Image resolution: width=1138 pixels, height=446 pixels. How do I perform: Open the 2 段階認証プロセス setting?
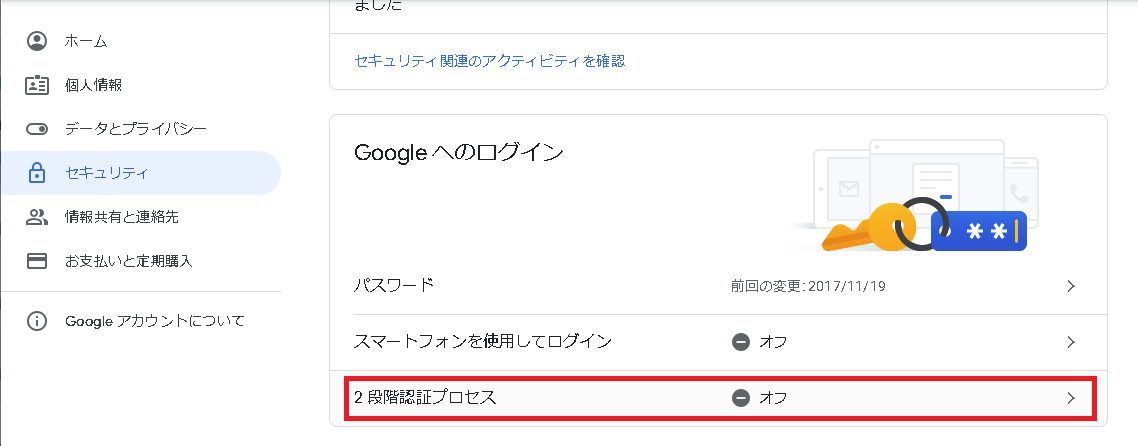point(721,397)
